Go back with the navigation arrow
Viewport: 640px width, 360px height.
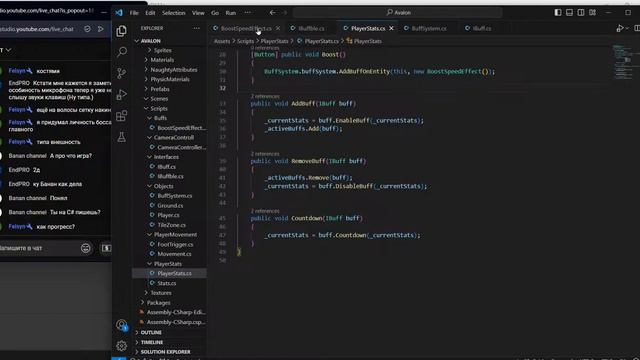coord(272,13)
